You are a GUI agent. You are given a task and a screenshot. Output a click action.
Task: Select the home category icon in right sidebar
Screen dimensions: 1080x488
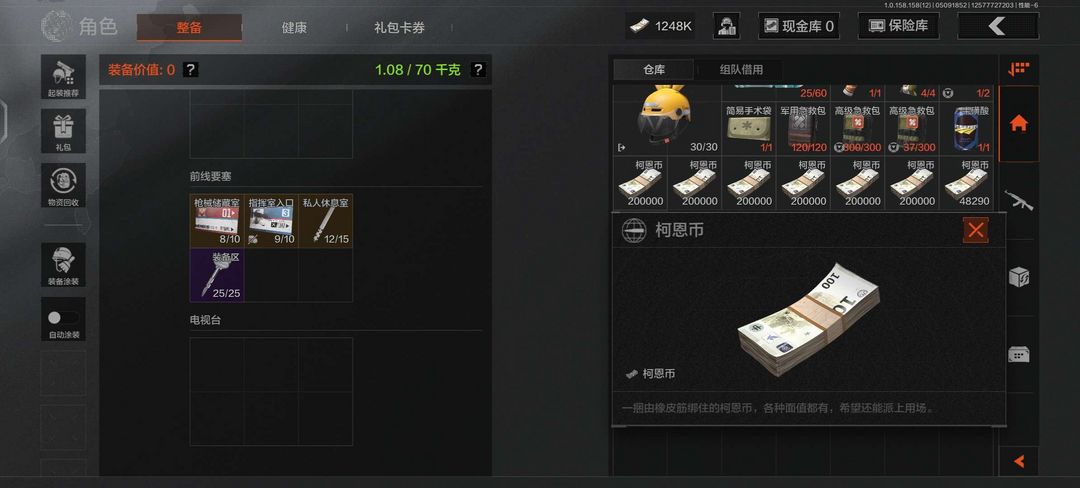pos(1019,124)
